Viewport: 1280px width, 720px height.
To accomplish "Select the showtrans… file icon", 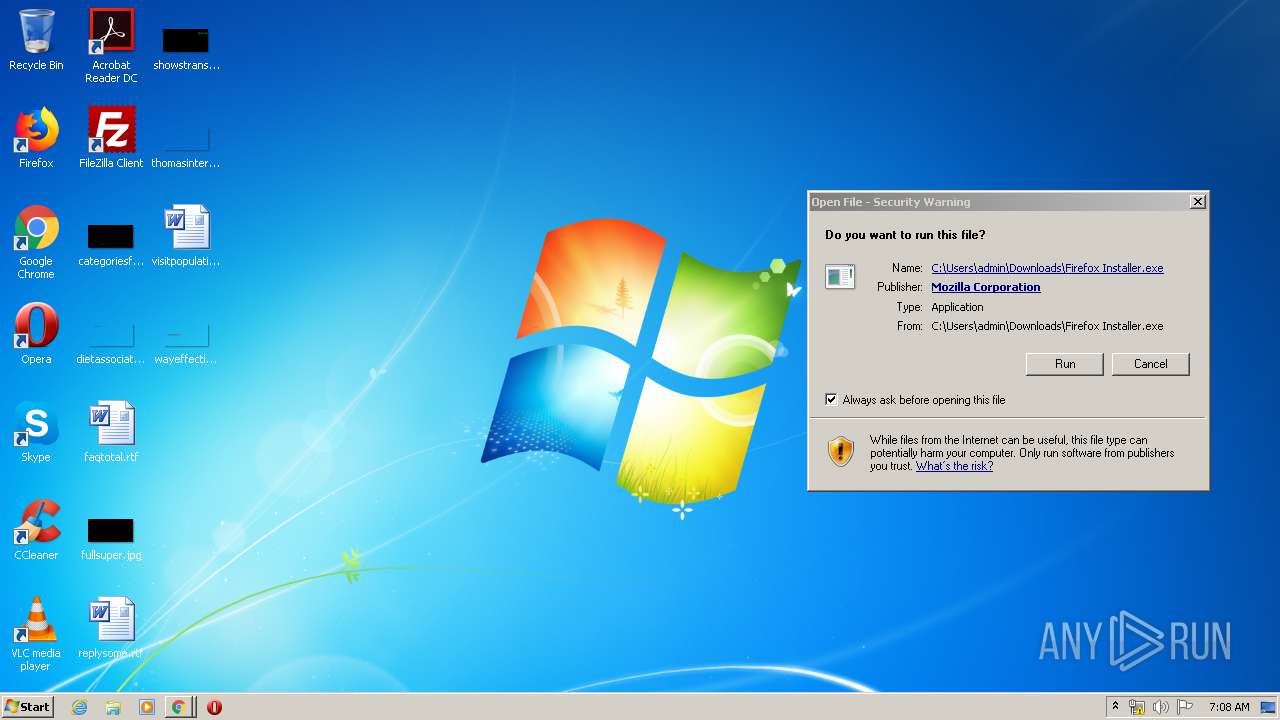I will [186, 48].
